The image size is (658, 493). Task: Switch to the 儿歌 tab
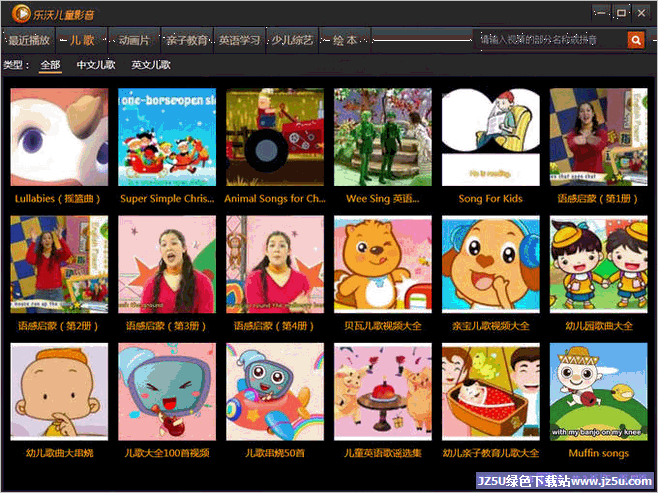tap(81, 40)
